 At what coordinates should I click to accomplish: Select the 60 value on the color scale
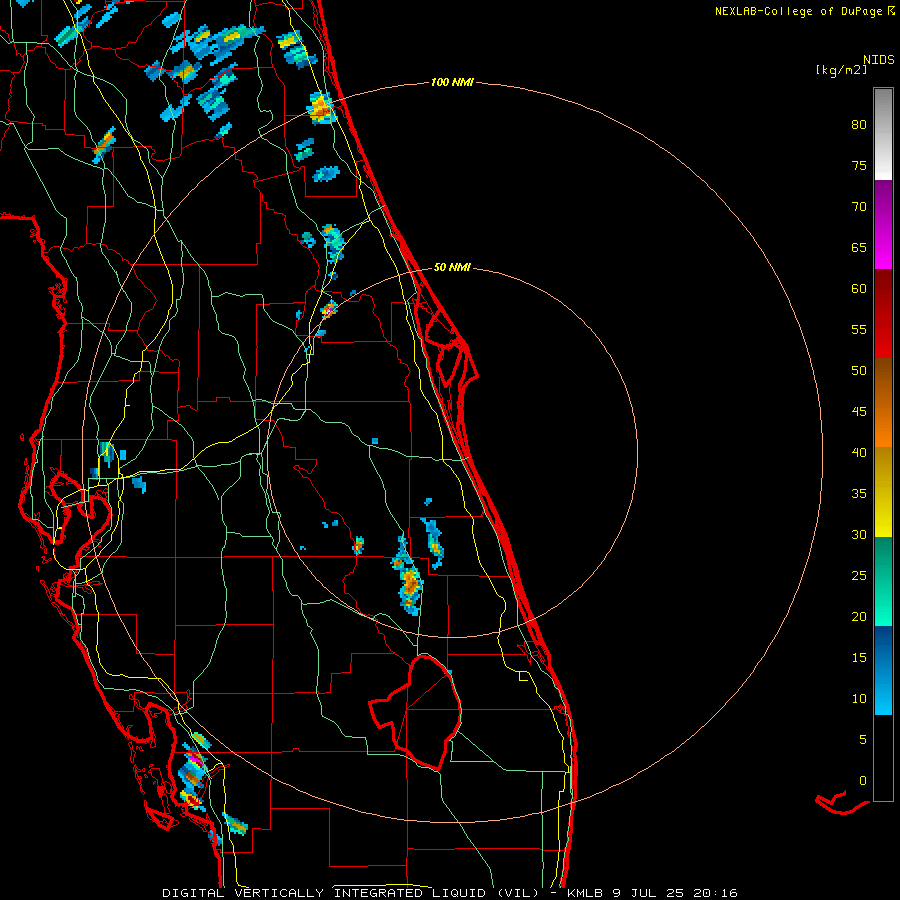point(859,289)
